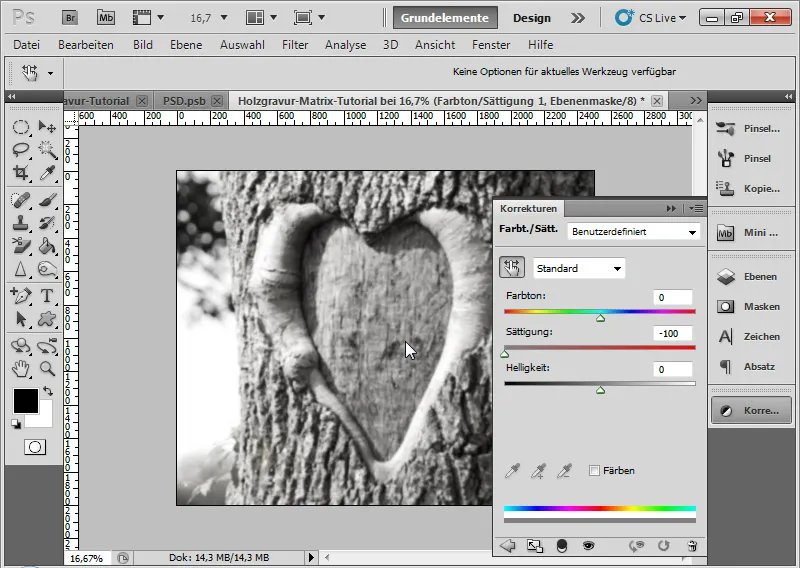Open the Ebenen panel
800x568 pixels.
tap(751, 277)
